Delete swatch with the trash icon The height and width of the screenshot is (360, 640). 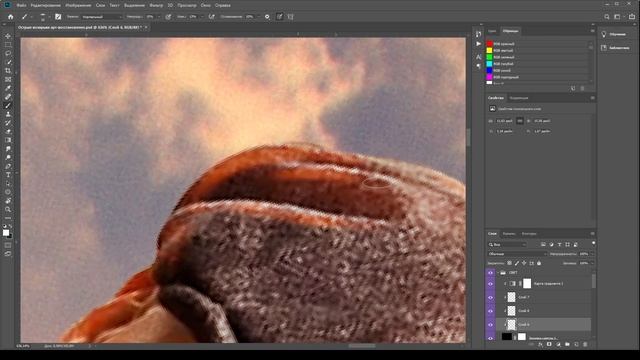(582, 88)
